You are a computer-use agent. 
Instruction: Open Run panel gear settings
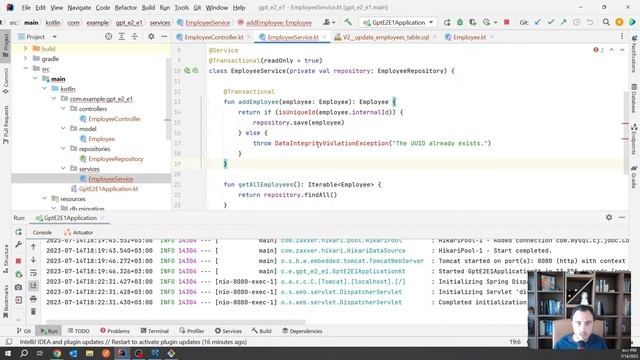click(x=609, y=218)
